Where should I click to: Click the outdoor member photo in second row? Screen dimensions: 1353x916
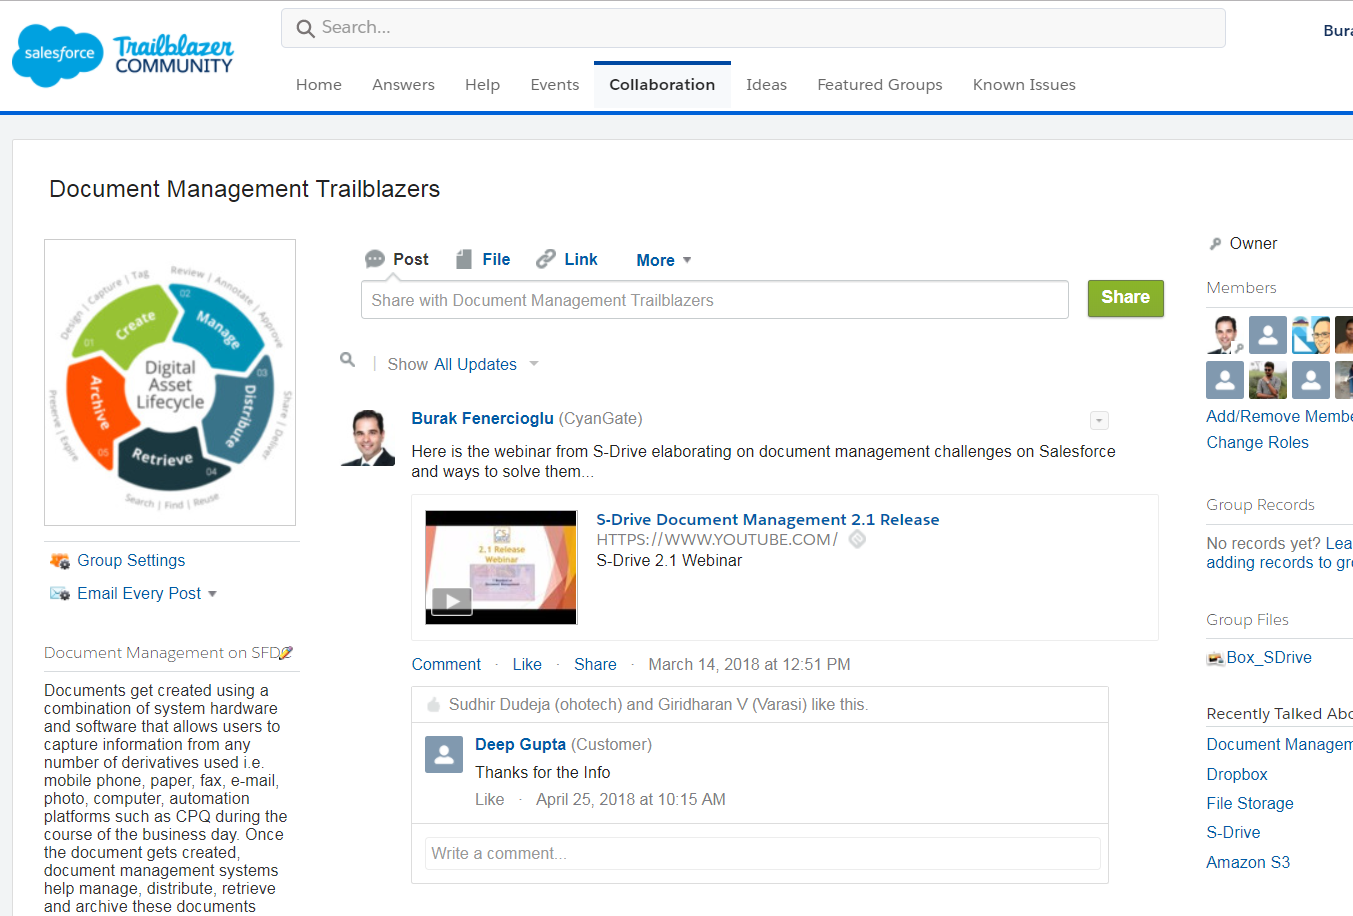coord(1268,380)
